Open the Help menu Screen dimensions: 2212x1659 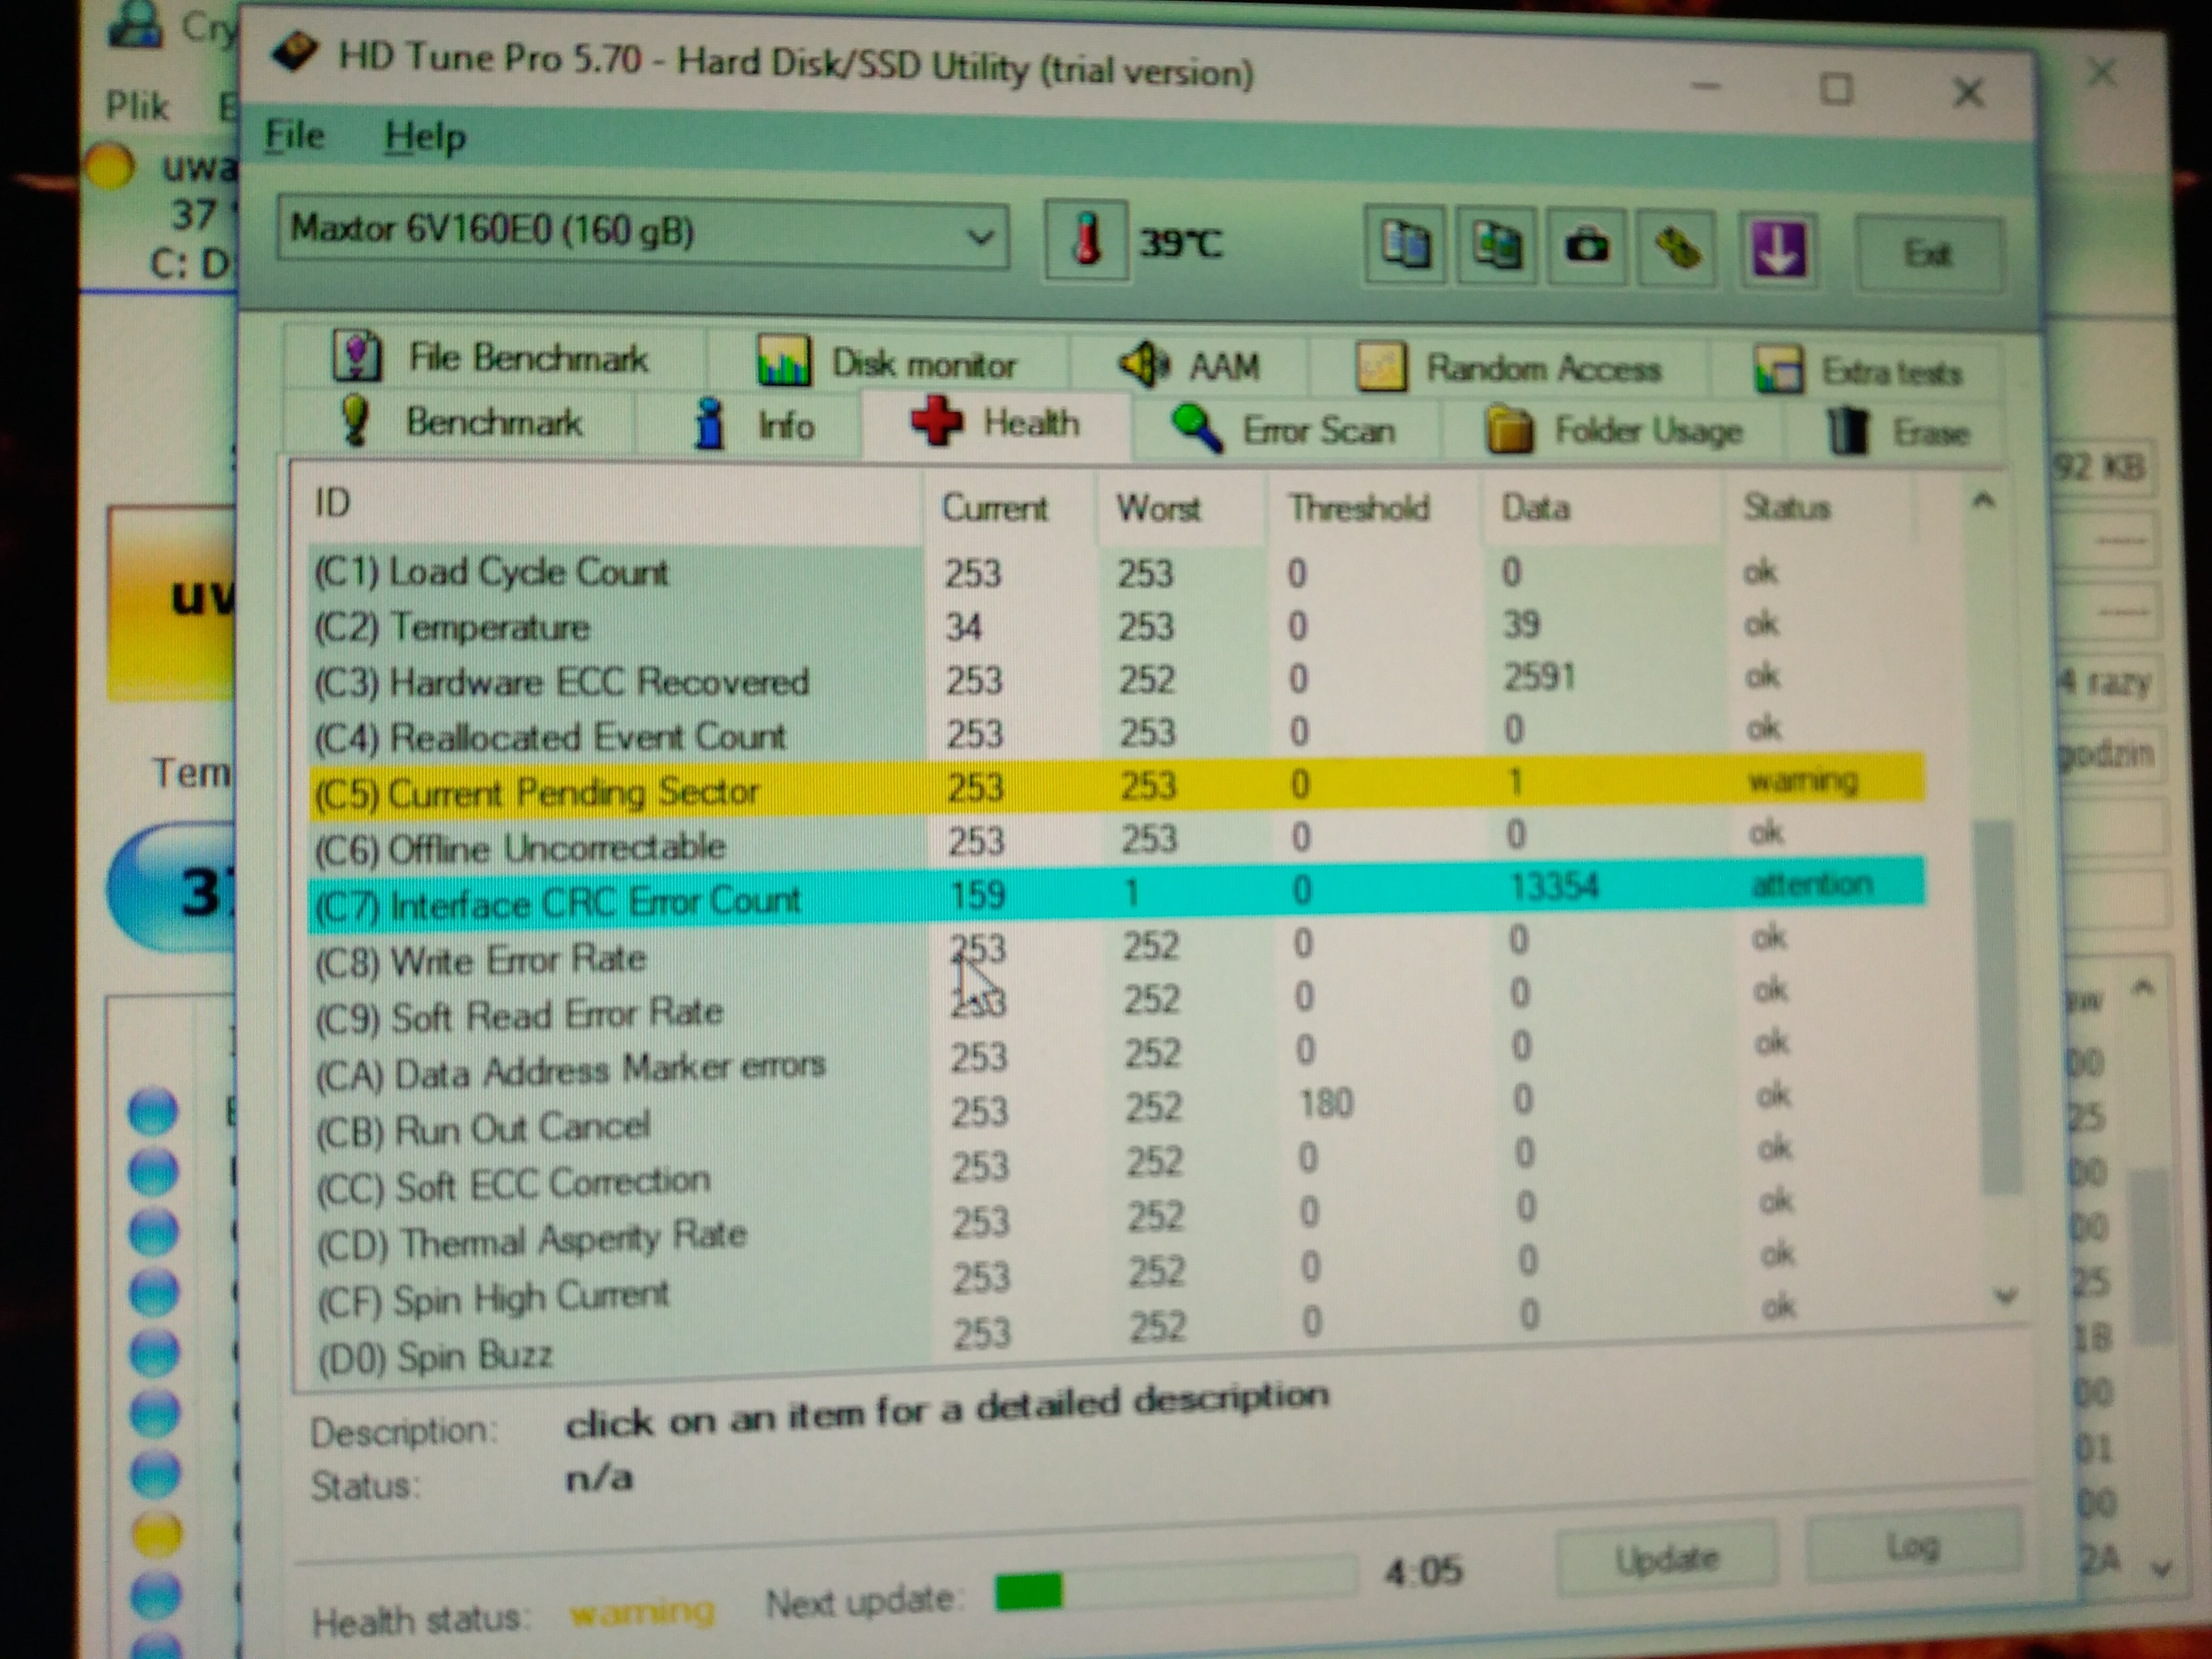[x=425, y=138]
